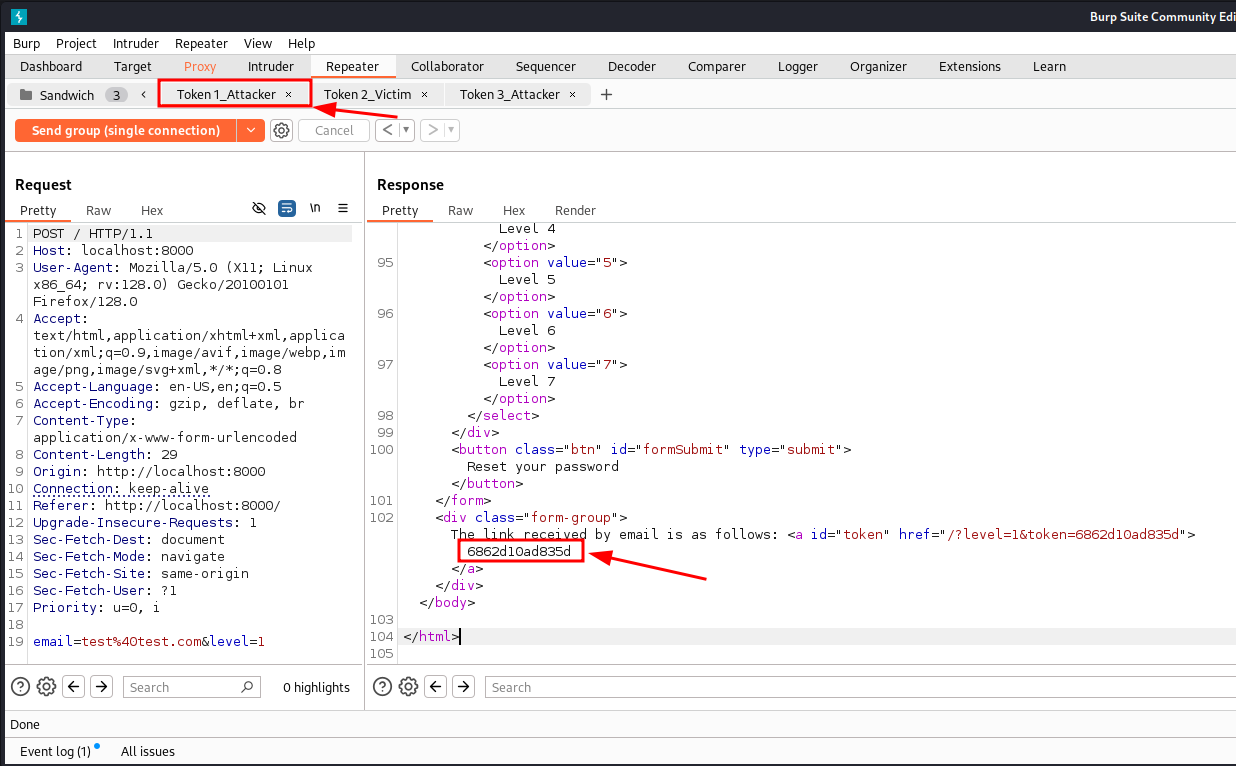Screen dimensions: 1236x766
Task: Open Response search settings gear icon
Action: 408,687
